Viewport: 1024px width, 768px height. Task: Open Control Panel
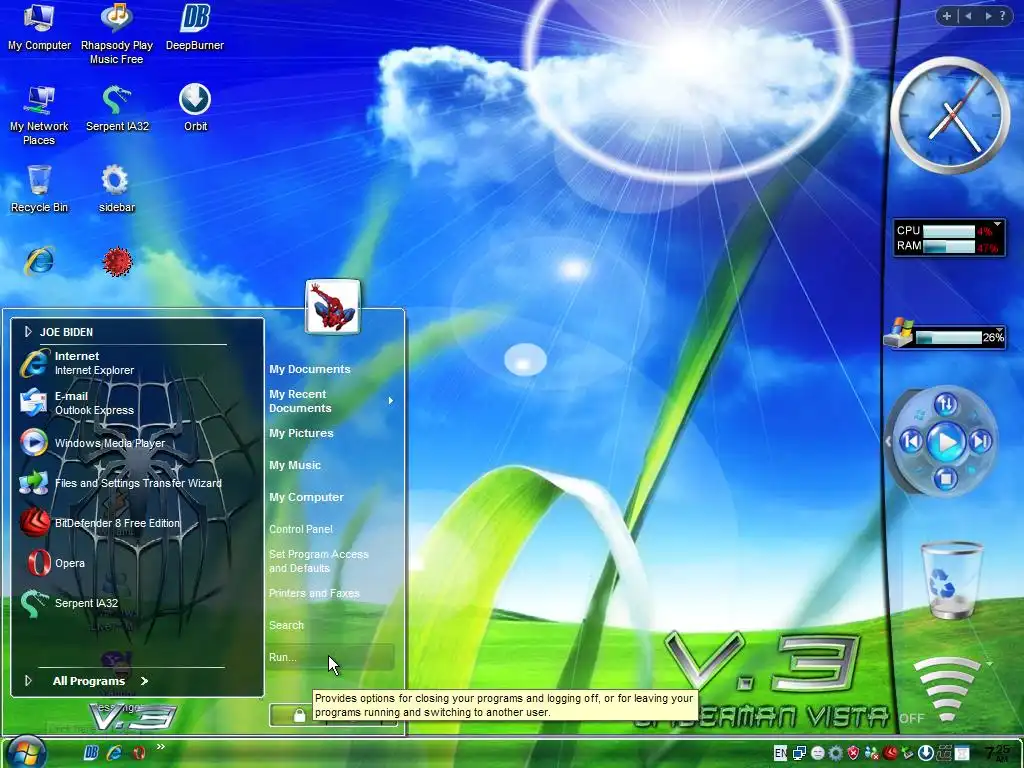[300, 529]
